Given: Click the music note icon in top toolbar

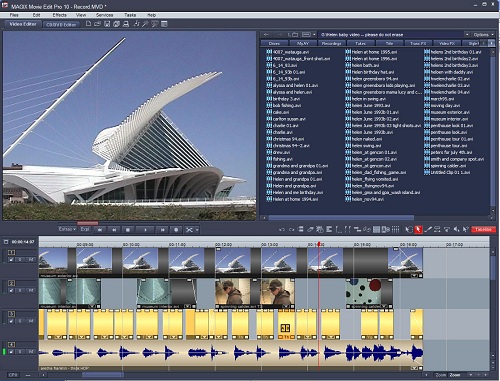Looking at the screenshot, I should click(x=136, y=24).
